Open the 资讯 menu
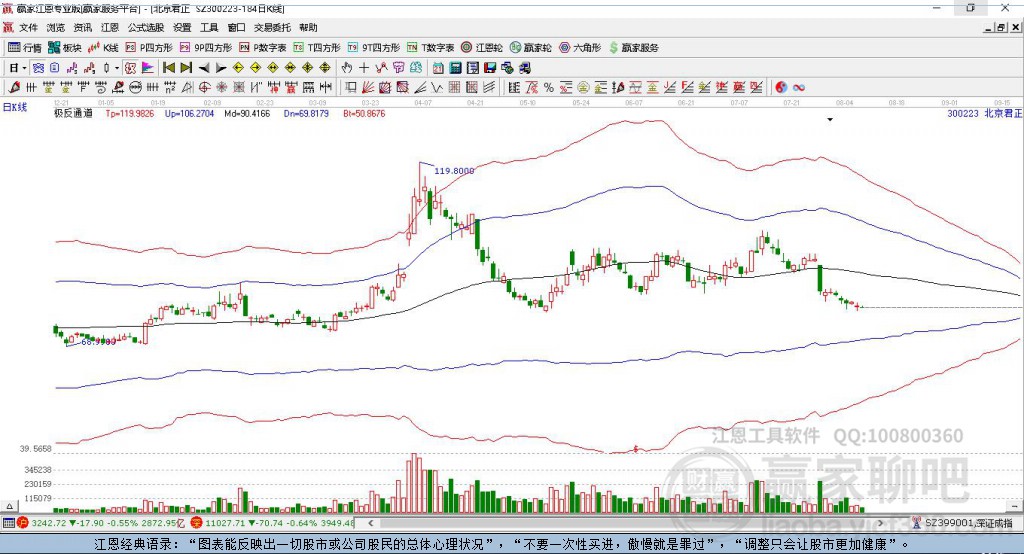 (x=82, y=27)
